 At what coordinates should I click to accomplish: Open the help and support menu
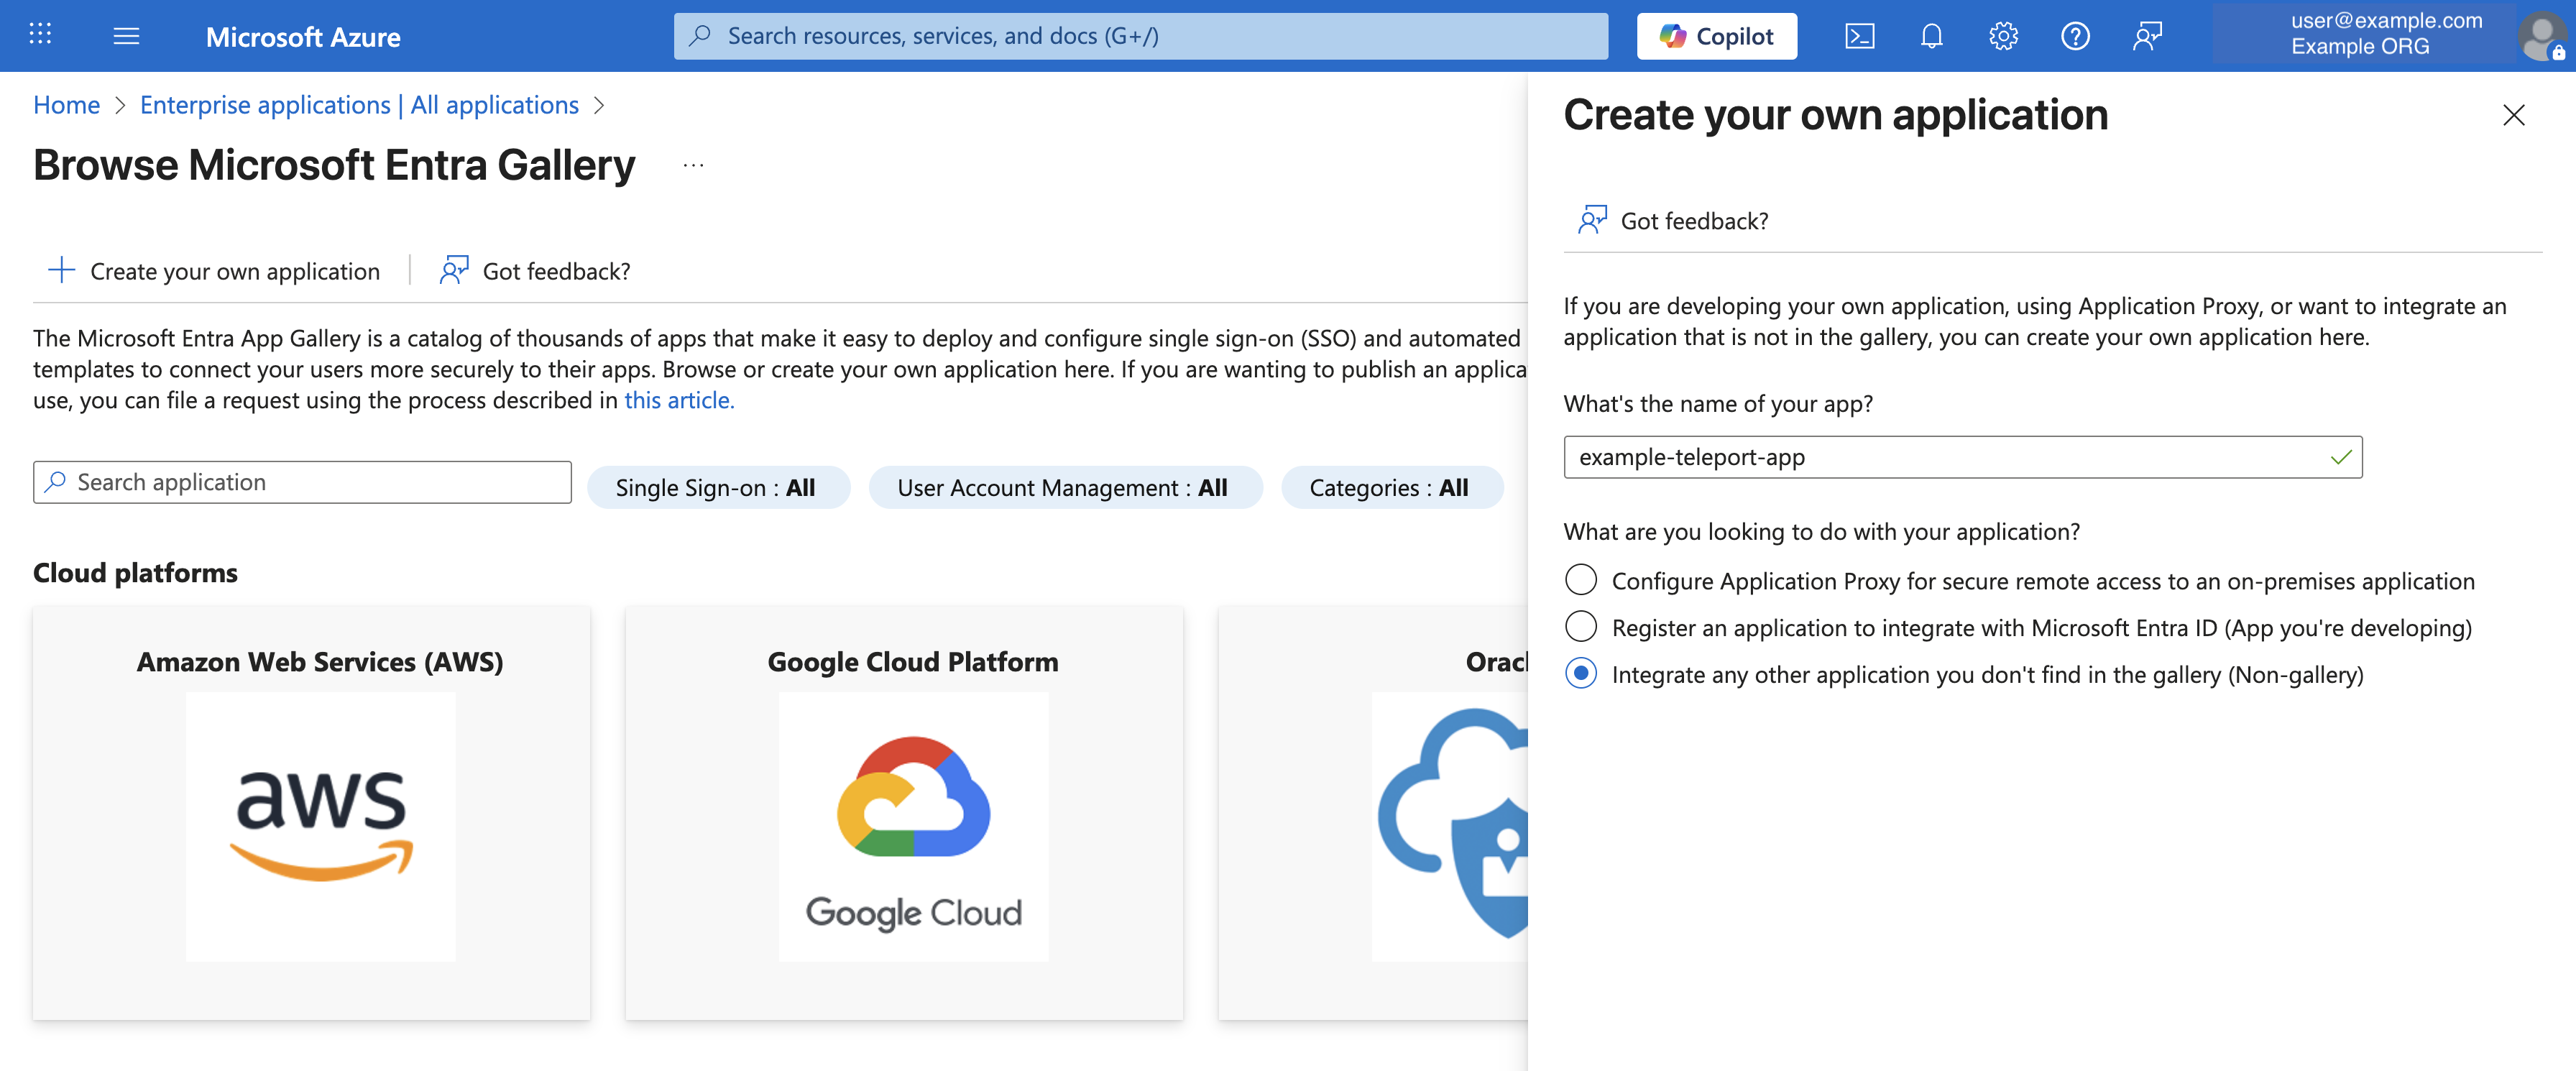coord(2075,36)
